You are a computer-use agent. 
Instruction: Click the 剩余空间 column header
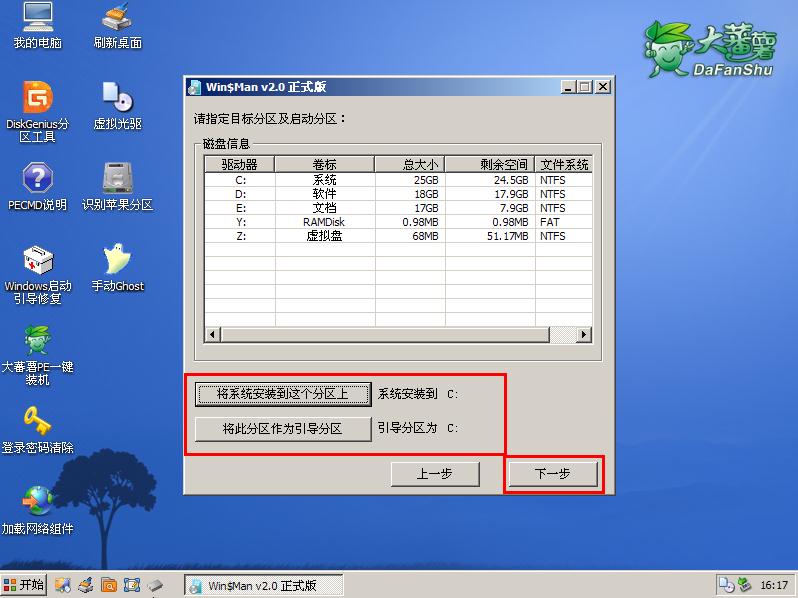tap(489, 164)
